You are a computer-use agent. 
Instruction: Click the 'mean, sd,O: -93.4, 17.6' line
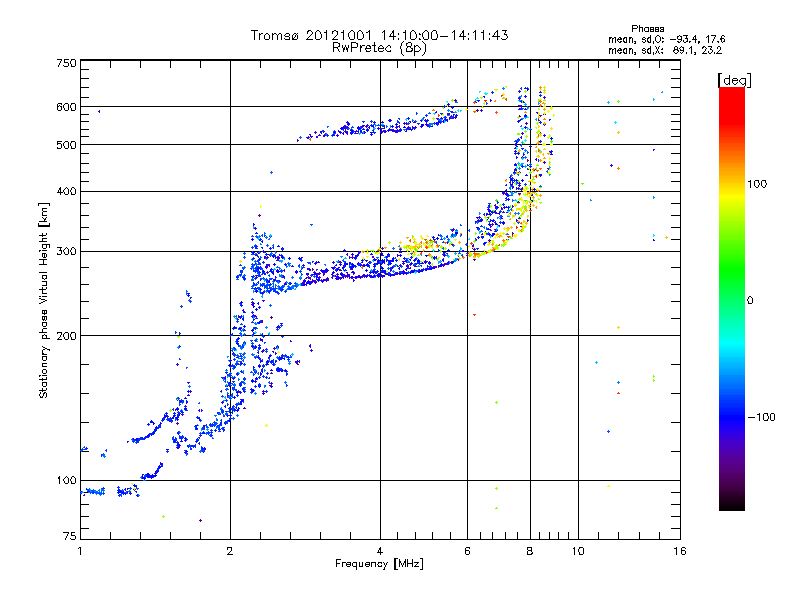tap(667, 40)
